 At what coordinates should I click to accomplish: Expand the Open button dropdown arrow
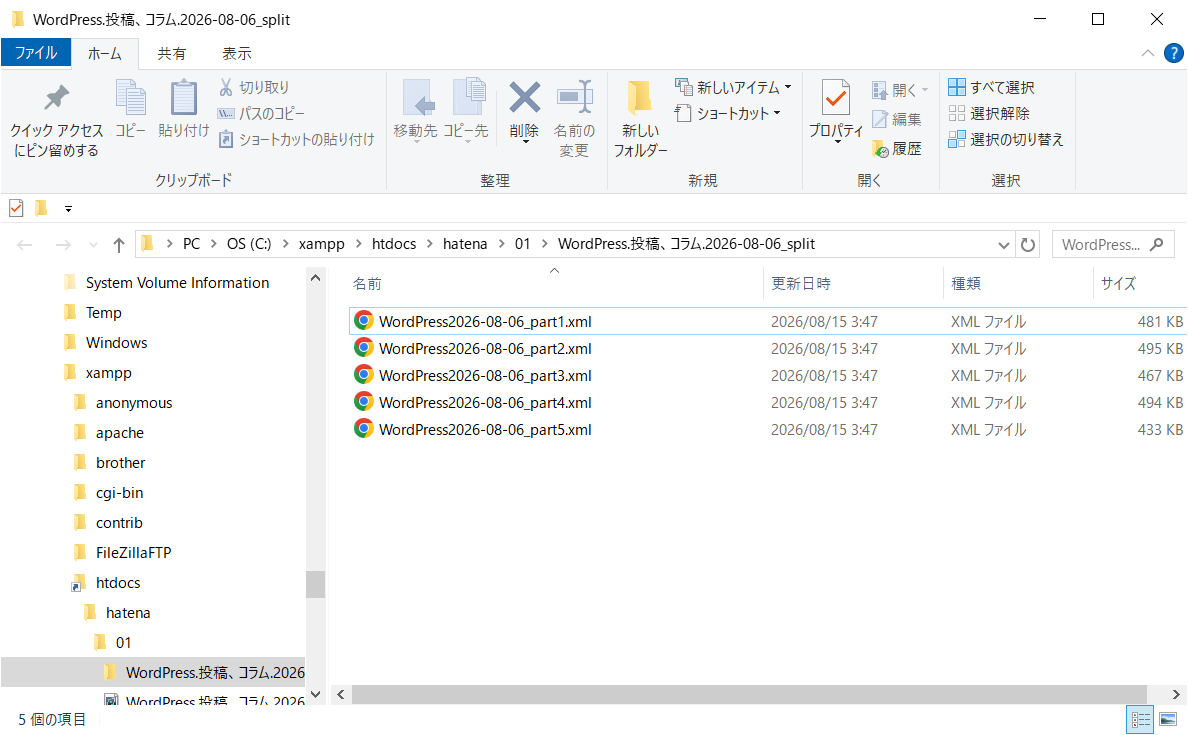coord(925,90)
